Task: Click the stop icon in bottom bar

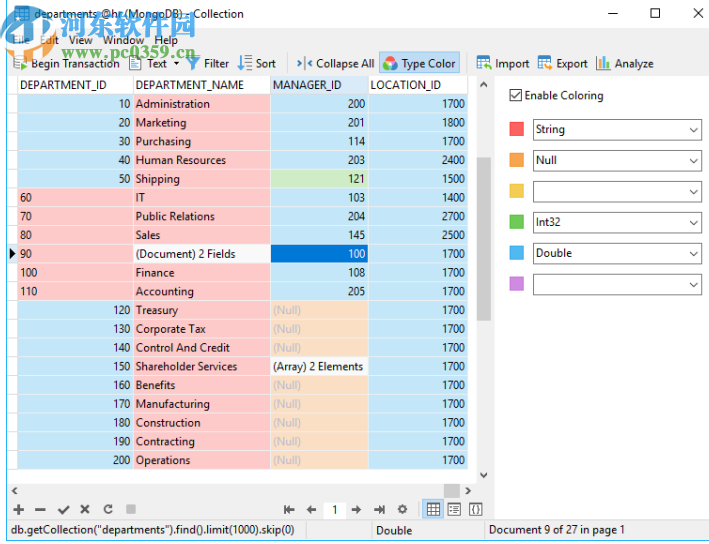Action: [x=131, y=509]
